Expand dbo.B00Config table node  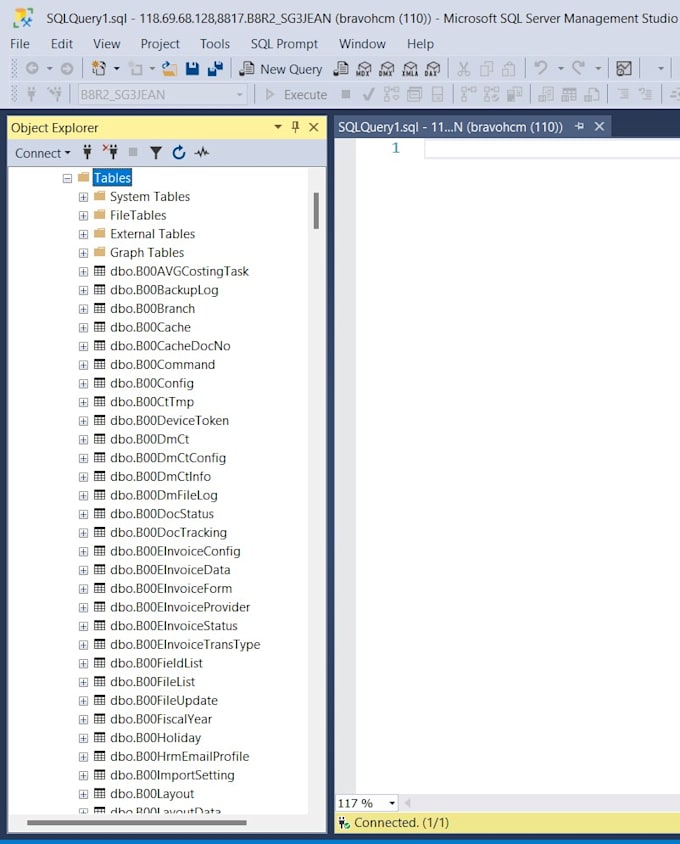(x=83, y=384)
